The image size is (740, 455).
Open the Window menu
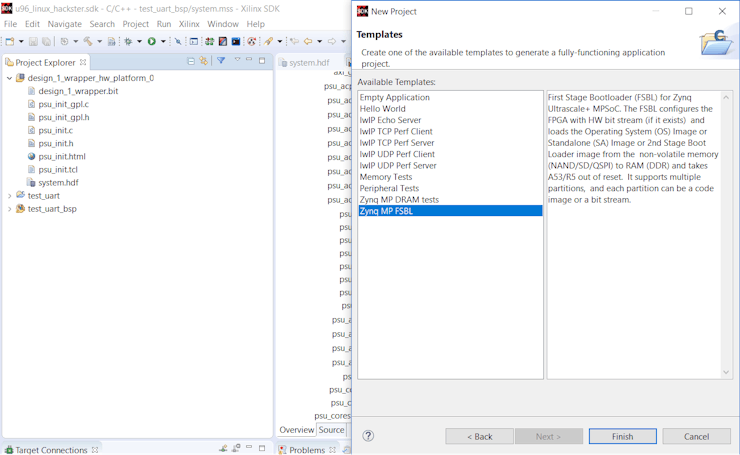pyautogui.click(x=223, y=24)
